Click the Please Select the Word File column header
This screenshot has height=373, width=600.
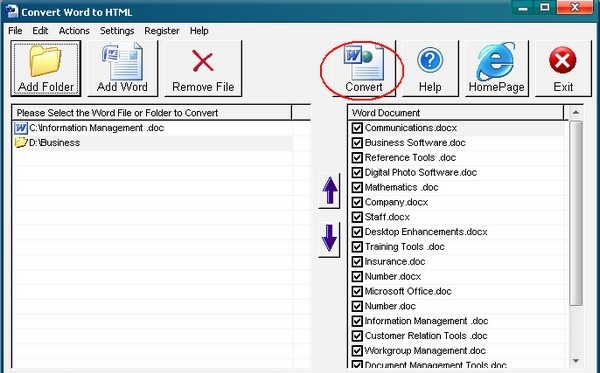coord(152,113)
